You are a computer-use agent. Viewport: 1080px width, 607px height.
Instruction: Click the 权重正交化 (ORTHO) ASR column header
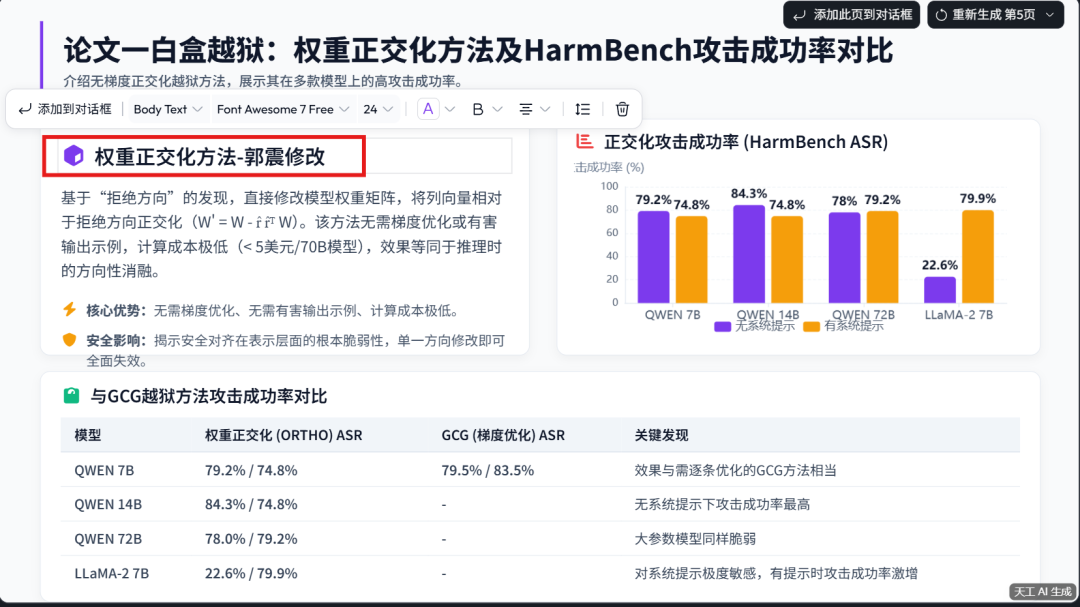point(283,435)
